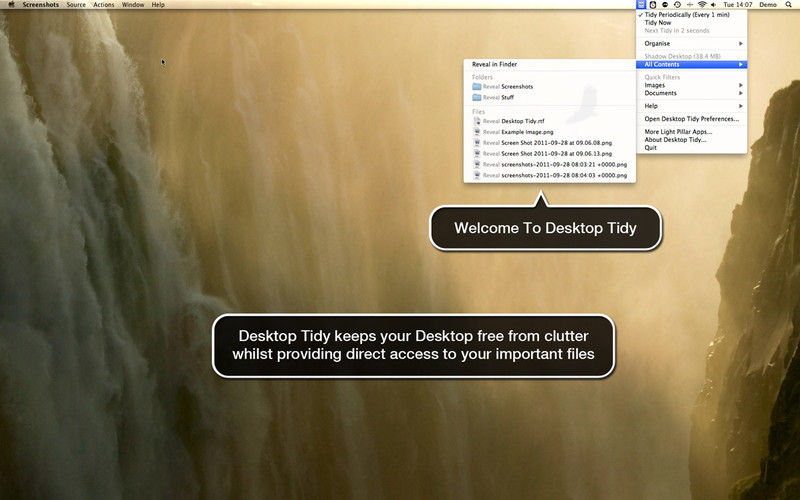This screenshot has width=800, height=500.
Task: Expand the Documents quick filter submenu
Action: click(690, 93)
